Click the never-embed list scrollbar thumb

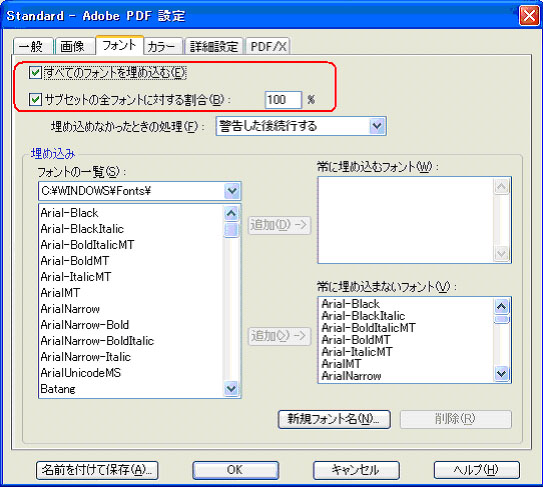click(501, 319)
